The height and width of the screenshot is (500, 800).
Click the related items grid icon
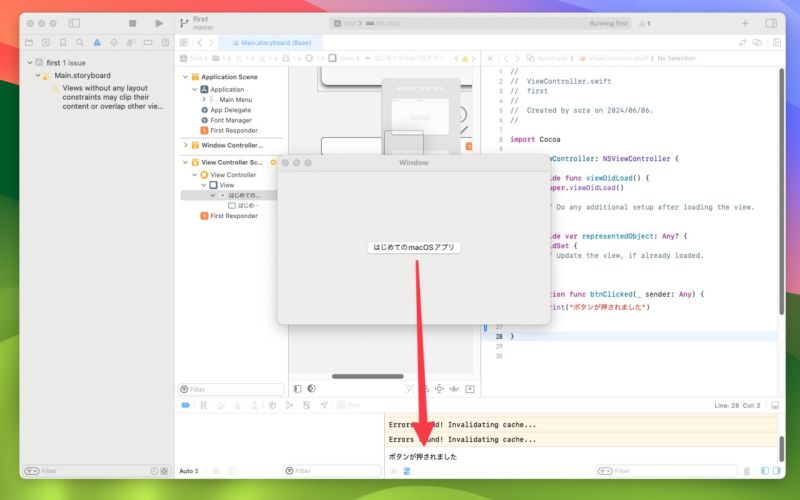184,42
